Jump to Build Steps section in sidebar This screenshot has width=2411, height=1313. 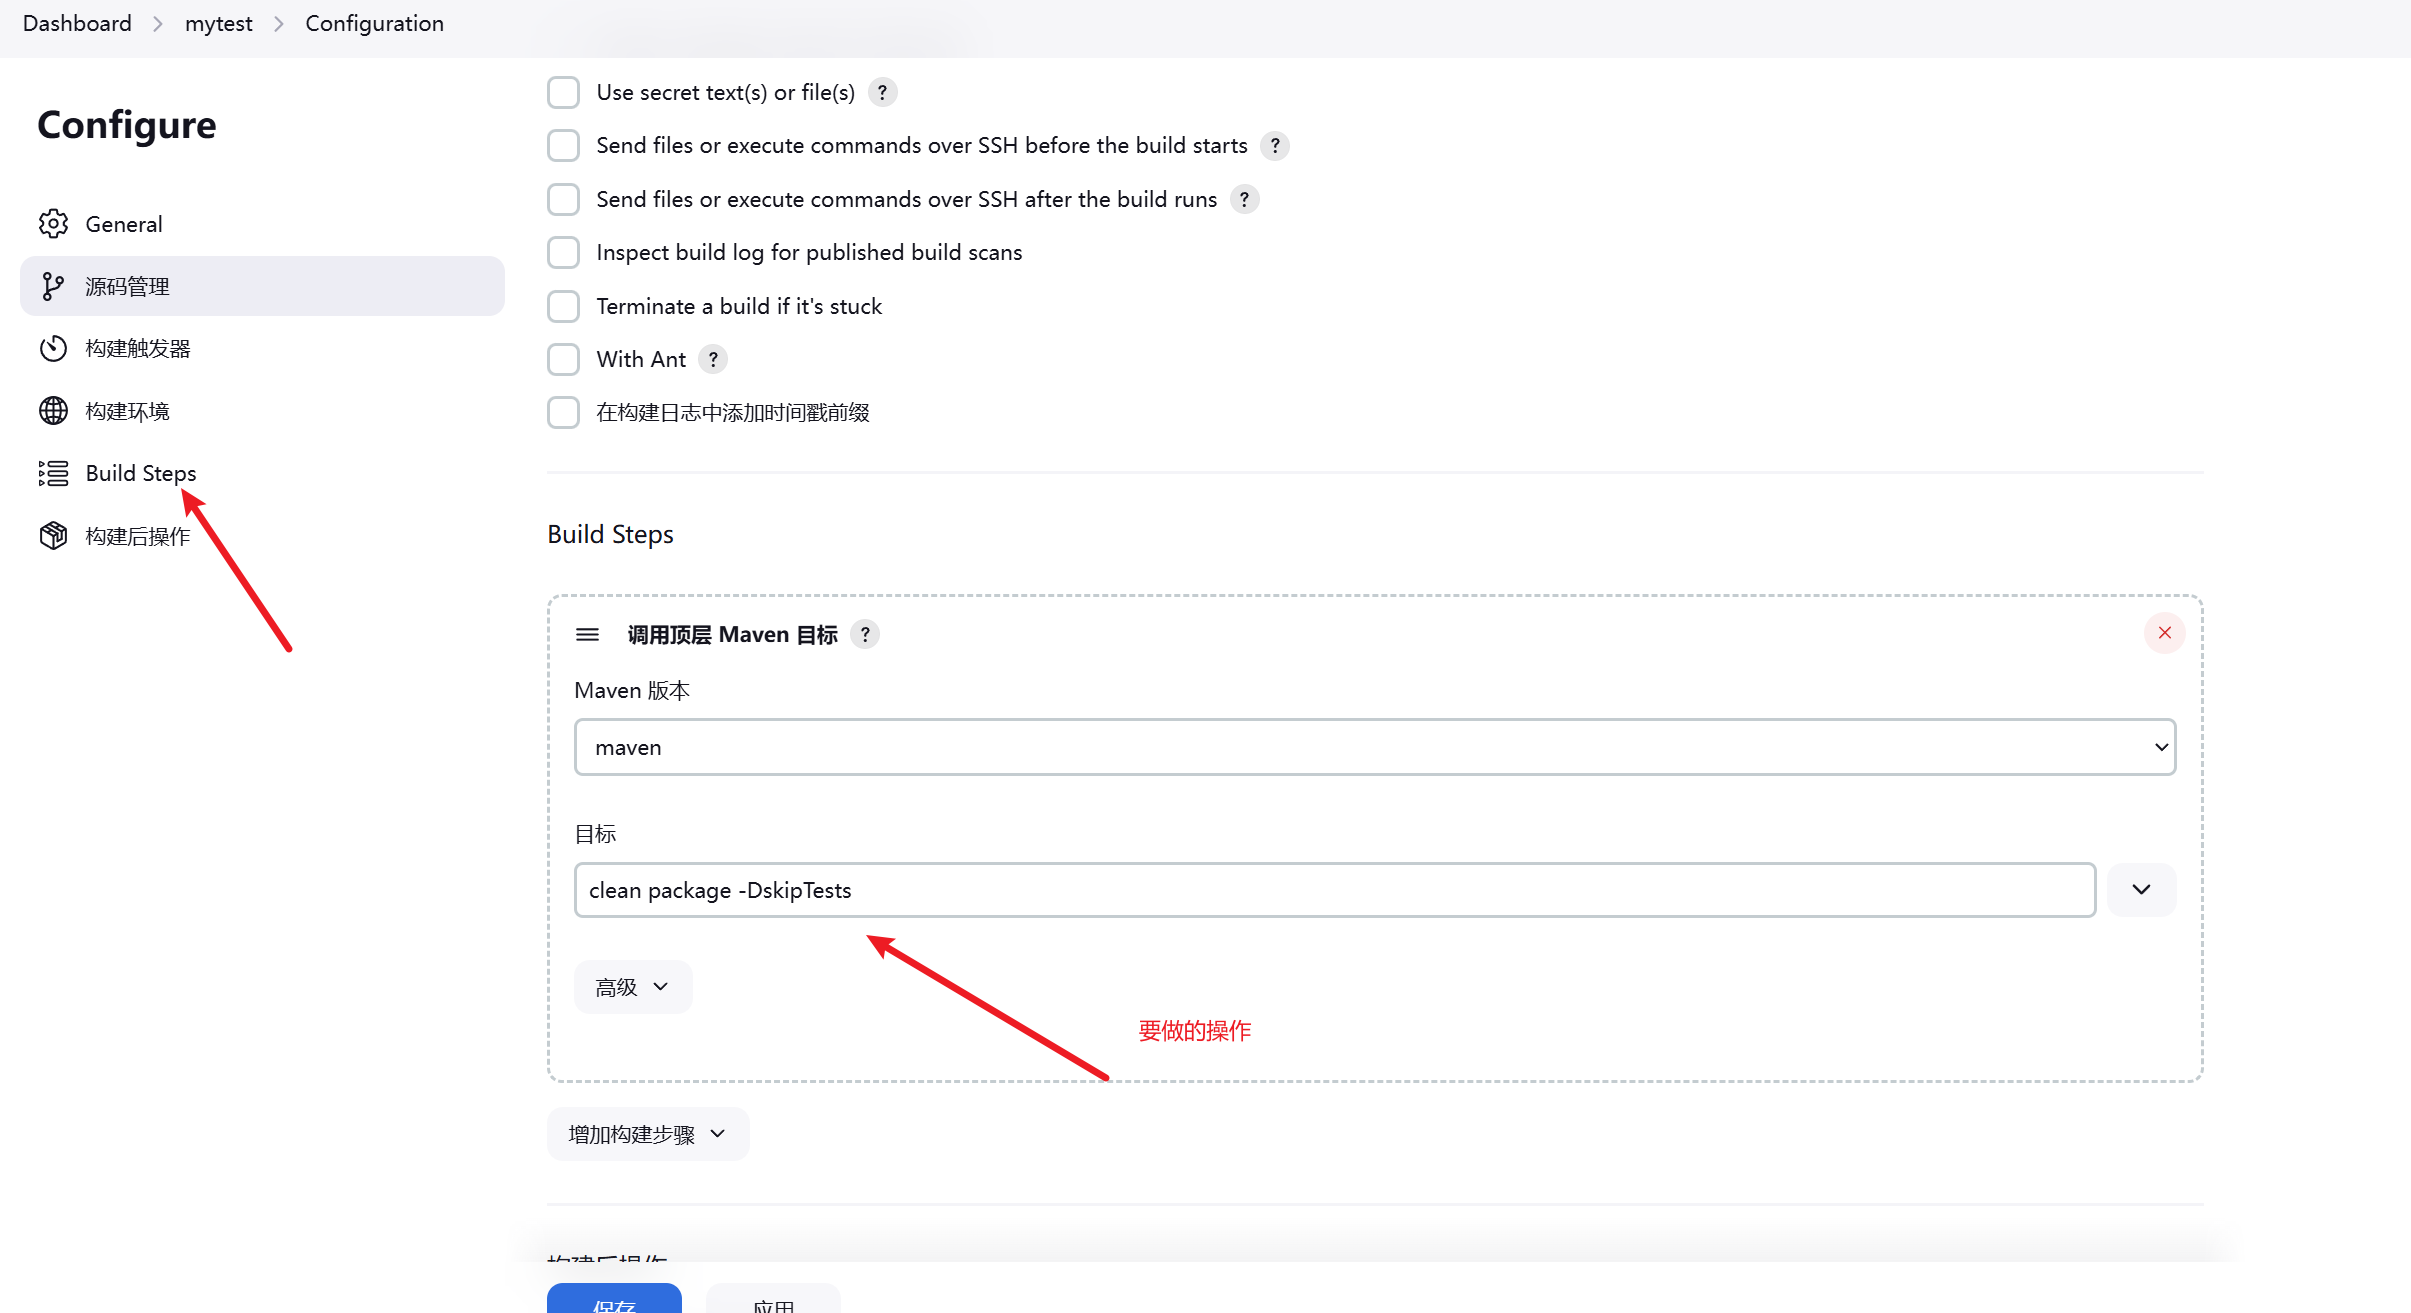[262, 473]
